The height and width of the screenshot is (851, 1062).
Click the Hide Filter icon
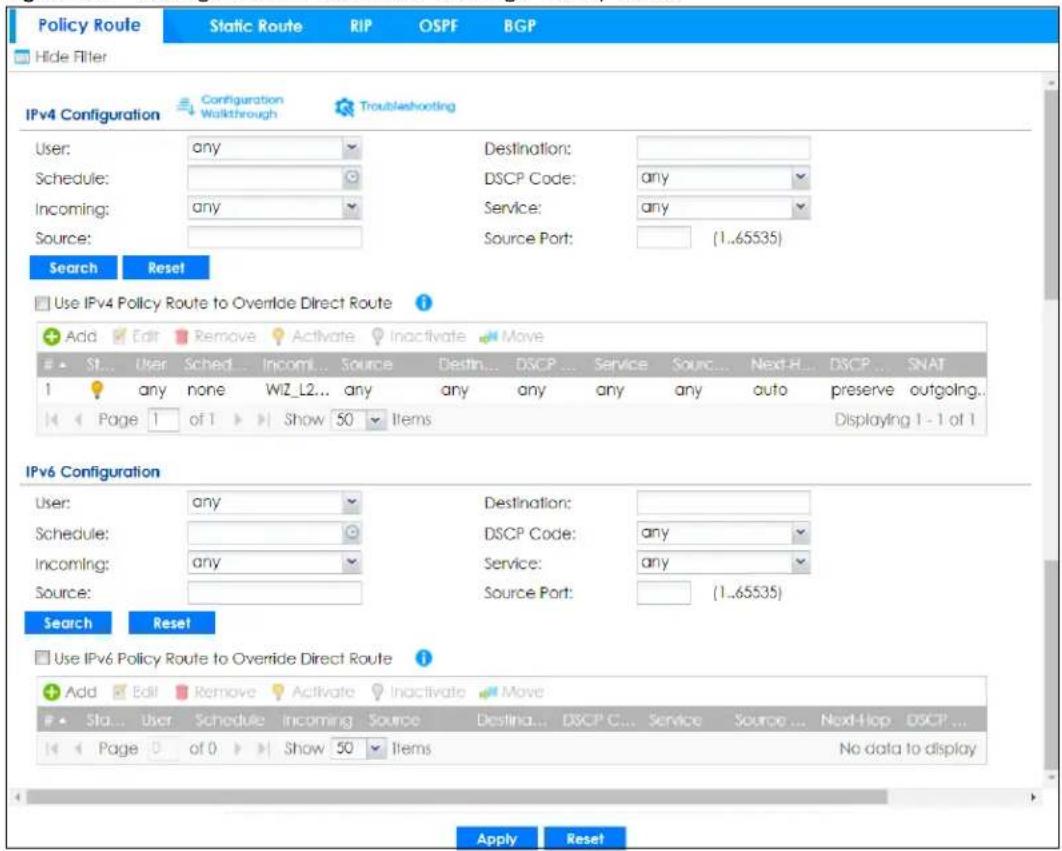[22, 58]
